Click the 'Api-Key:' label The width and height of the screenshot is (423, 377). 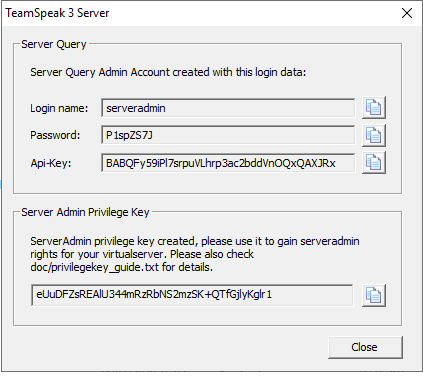point(51,163)
